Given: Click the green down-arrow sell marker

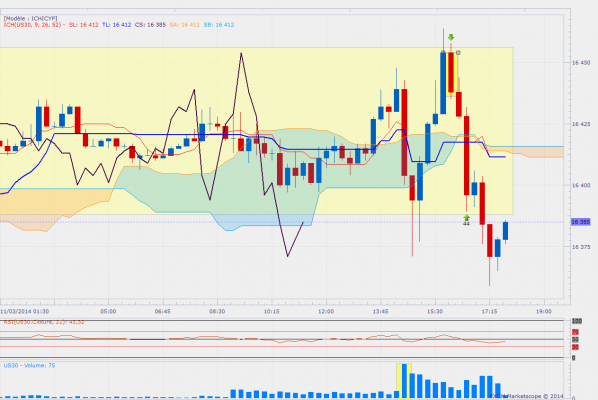Looking at the screenshot, I should point(451,37).
